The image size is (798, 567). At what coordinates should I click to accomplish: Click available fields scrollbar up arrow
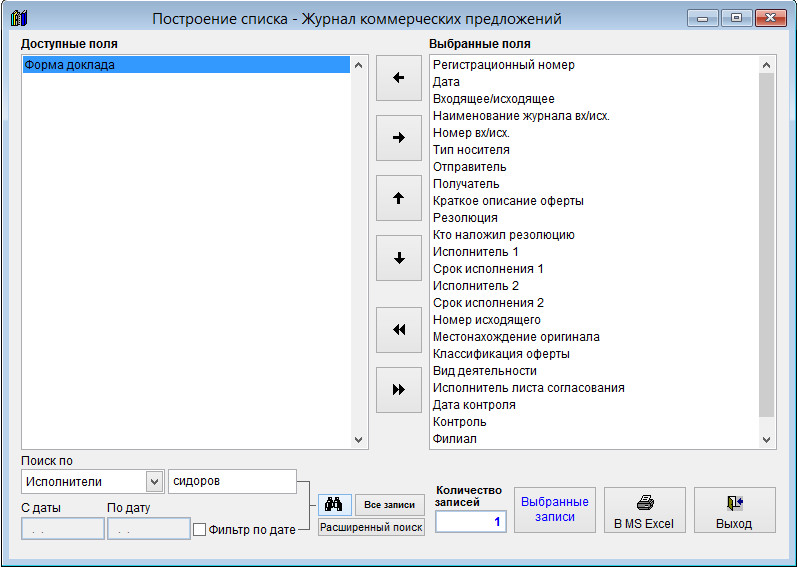pyautogui.click(x=358, y=65)
